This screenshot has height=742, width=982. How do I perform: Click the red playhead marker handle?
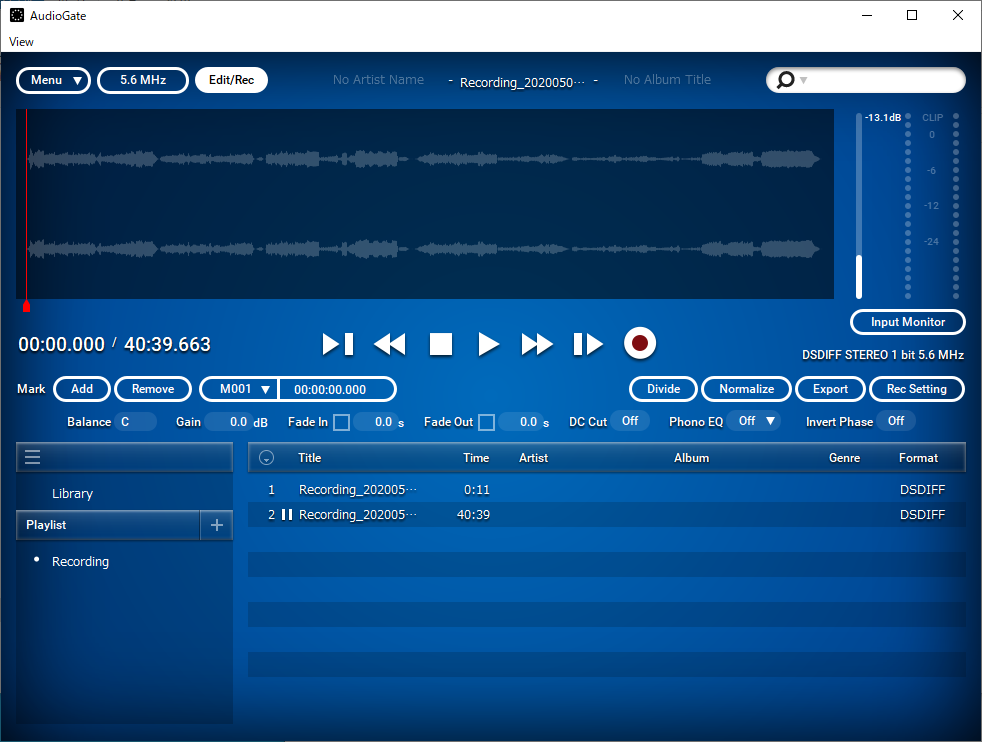coord(26,306)
